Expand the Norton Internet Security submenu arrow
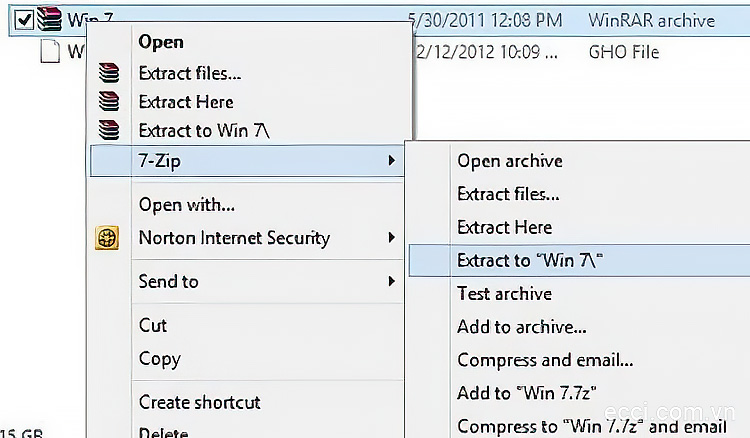Viewport: 750px width, 438px height. pos(392,237)
